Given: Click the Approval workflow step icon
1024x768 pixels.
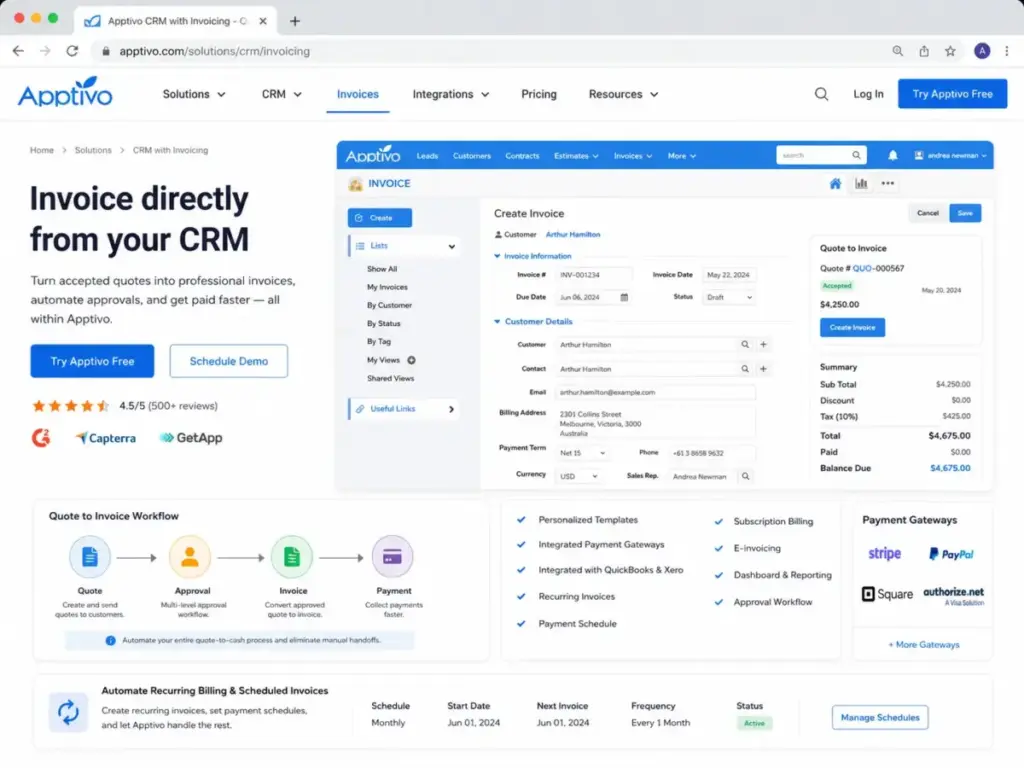Looking at the screenshot, I should pyautogui.click(x=190, y=557).
